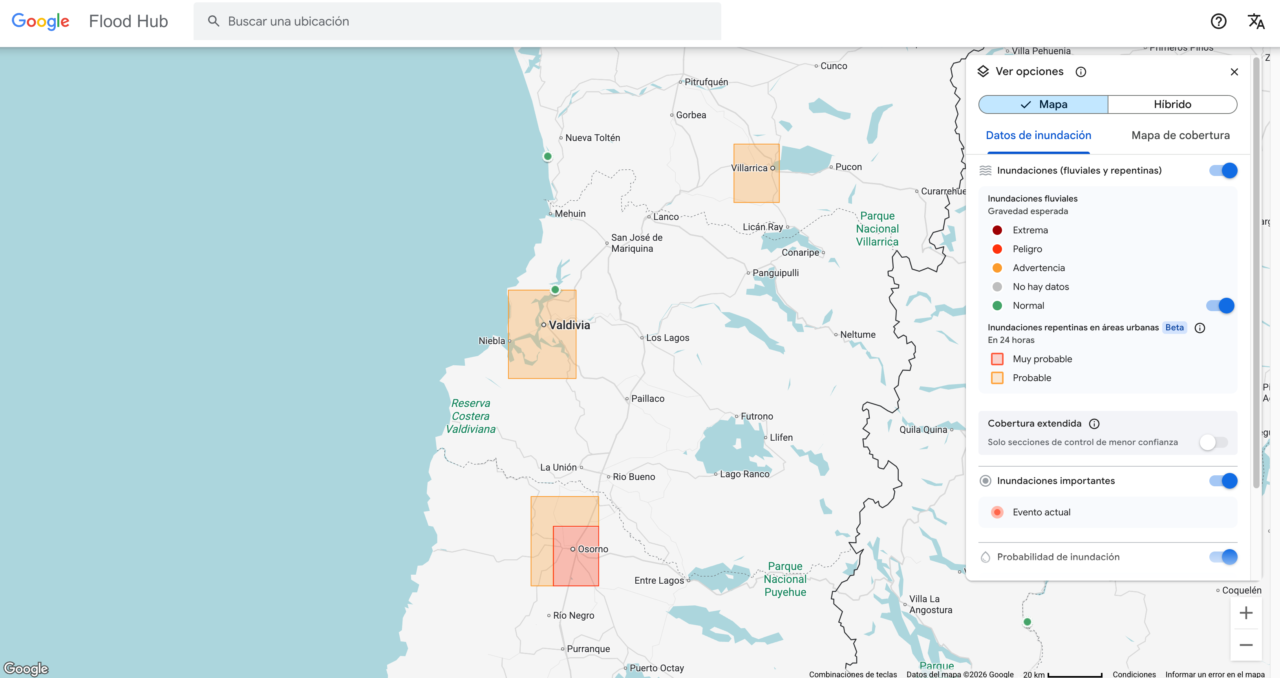The height and width of the screenshot is (678, 1280).
Task: Click green gauge marker near Nueva Toltén
Action: (x=547, y=156)
